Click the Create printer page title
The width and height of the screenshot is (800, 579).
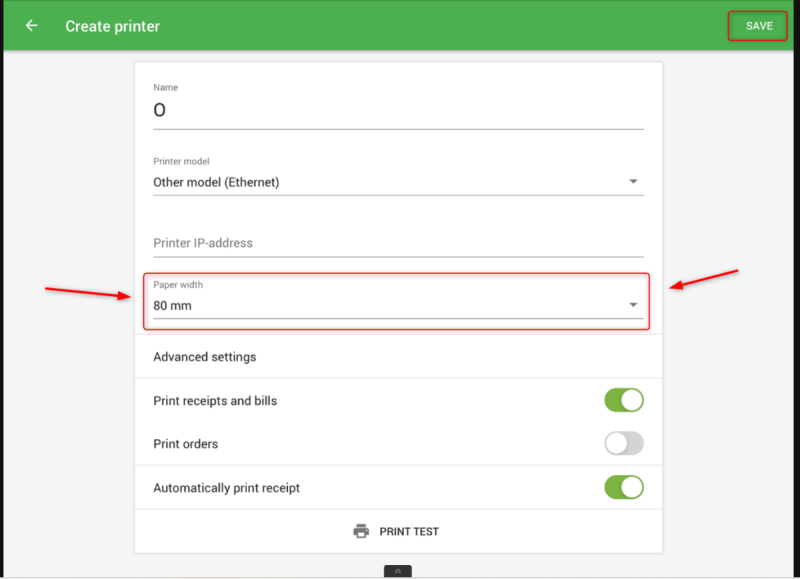click(x=112, y=26)
